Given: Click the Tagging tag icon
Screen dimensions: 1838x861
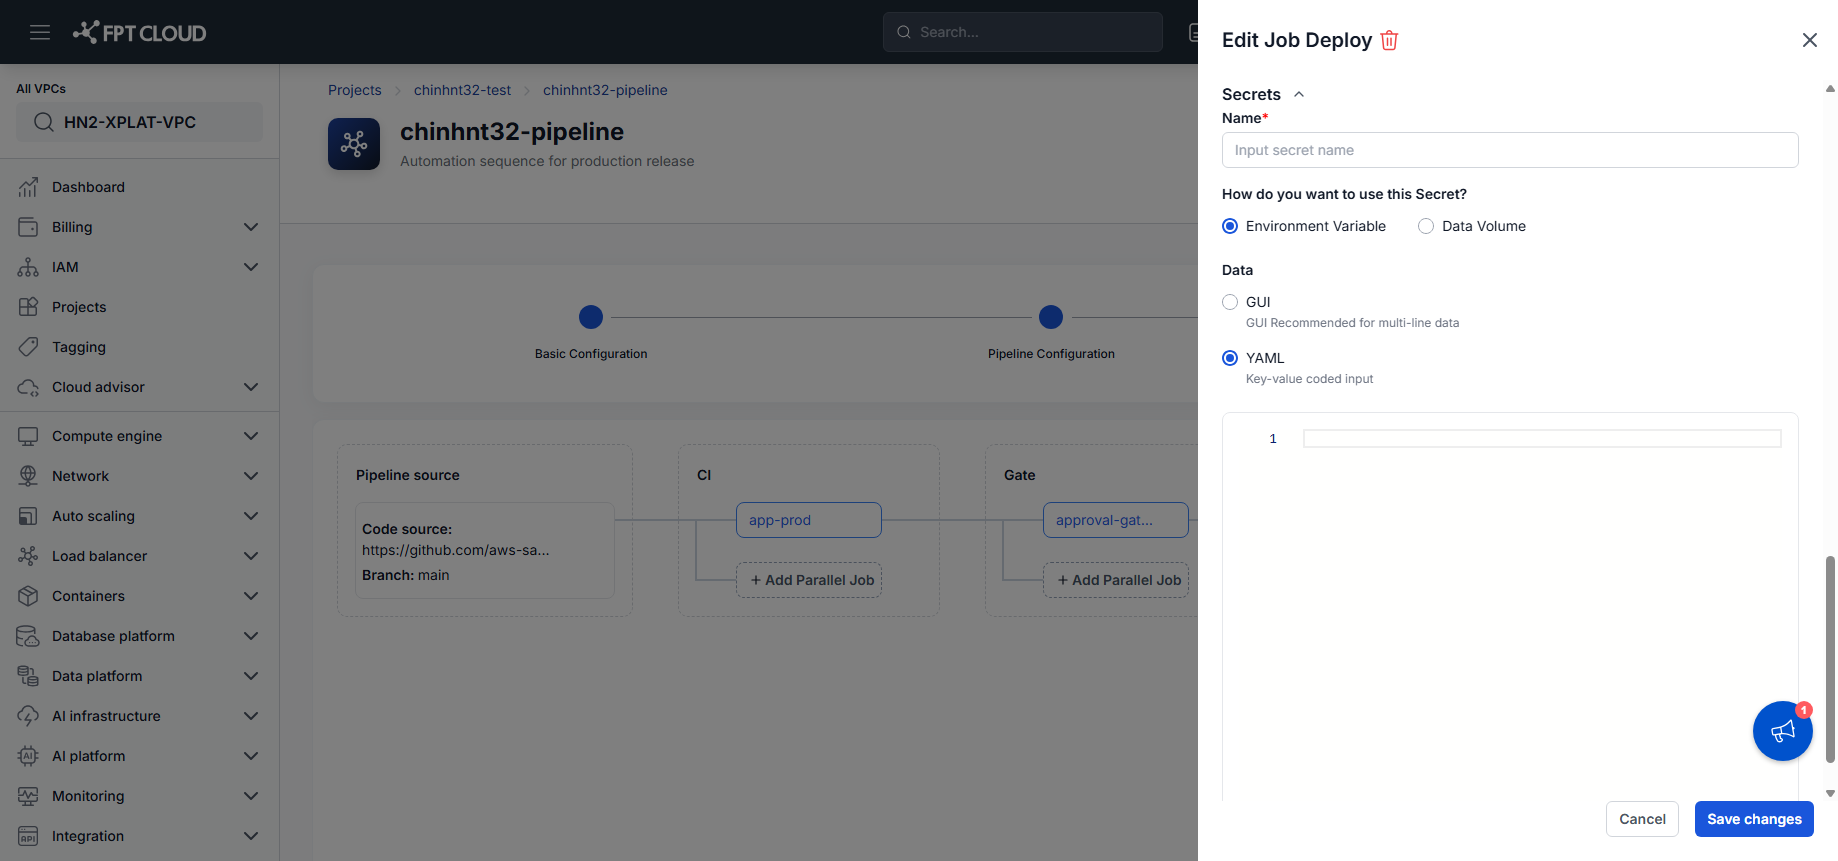Looking at the screenshot, I should pyautogui.click(x=28, y=347).
